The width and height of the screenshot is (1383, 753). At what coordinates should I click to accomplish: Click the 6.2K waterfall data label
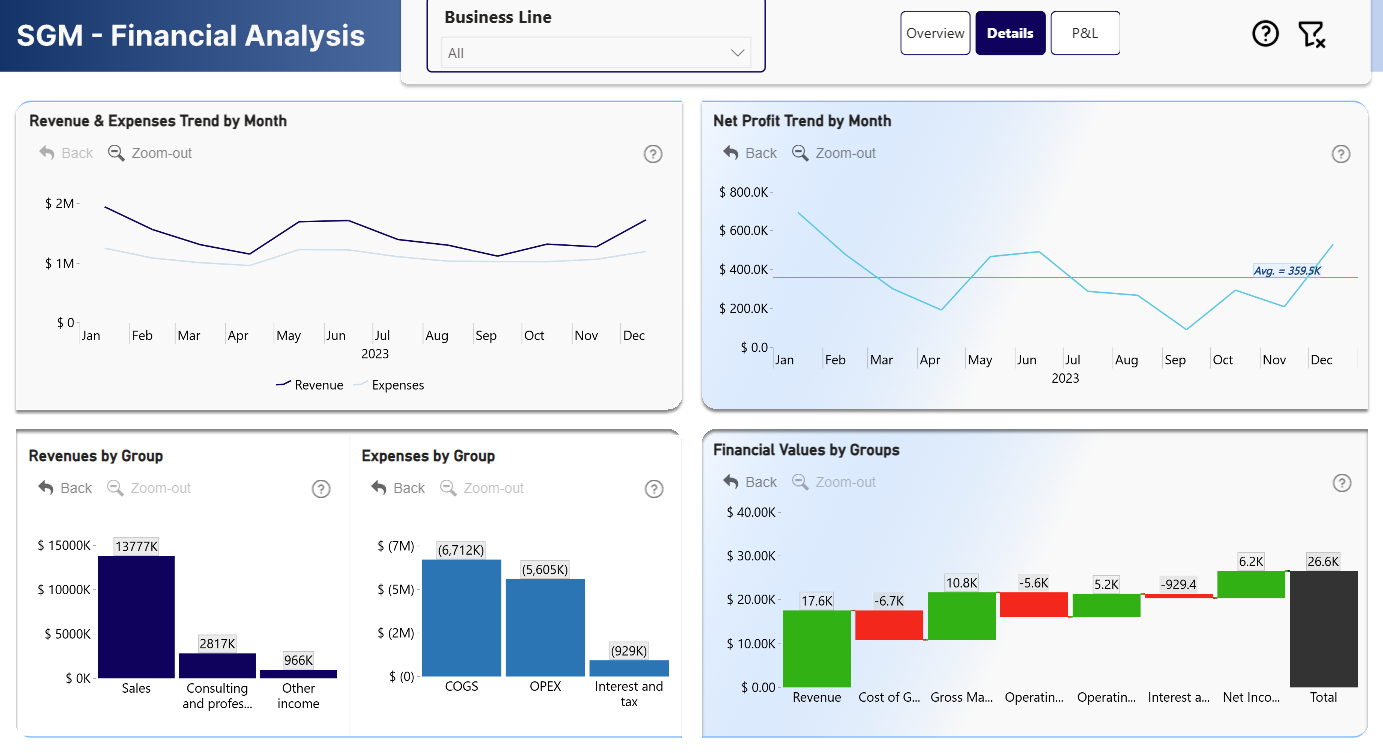pyautogui.click(x=1251, y=562)
